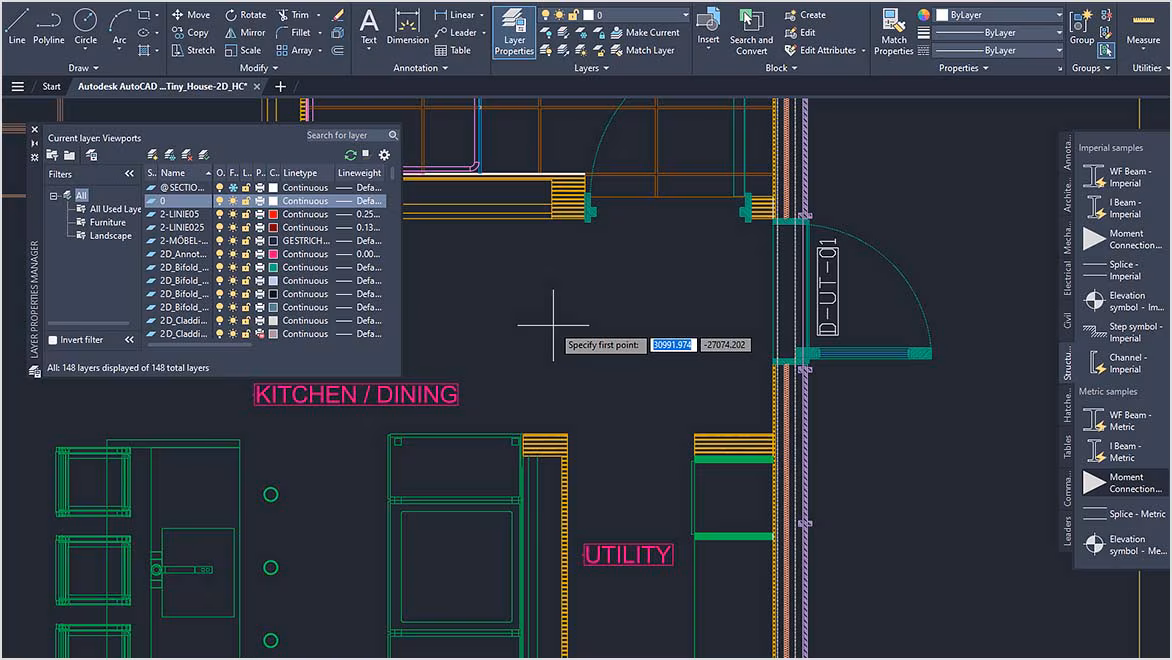Activate the Circle tool
Viewport: 1172px width, 660px height.
tap(85, 26)
